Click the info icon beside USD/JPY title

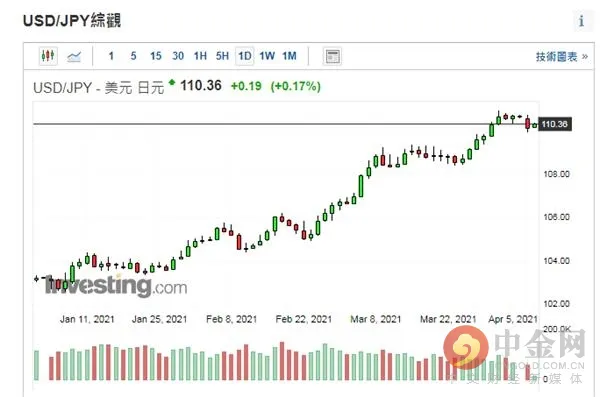coord(582,21)
